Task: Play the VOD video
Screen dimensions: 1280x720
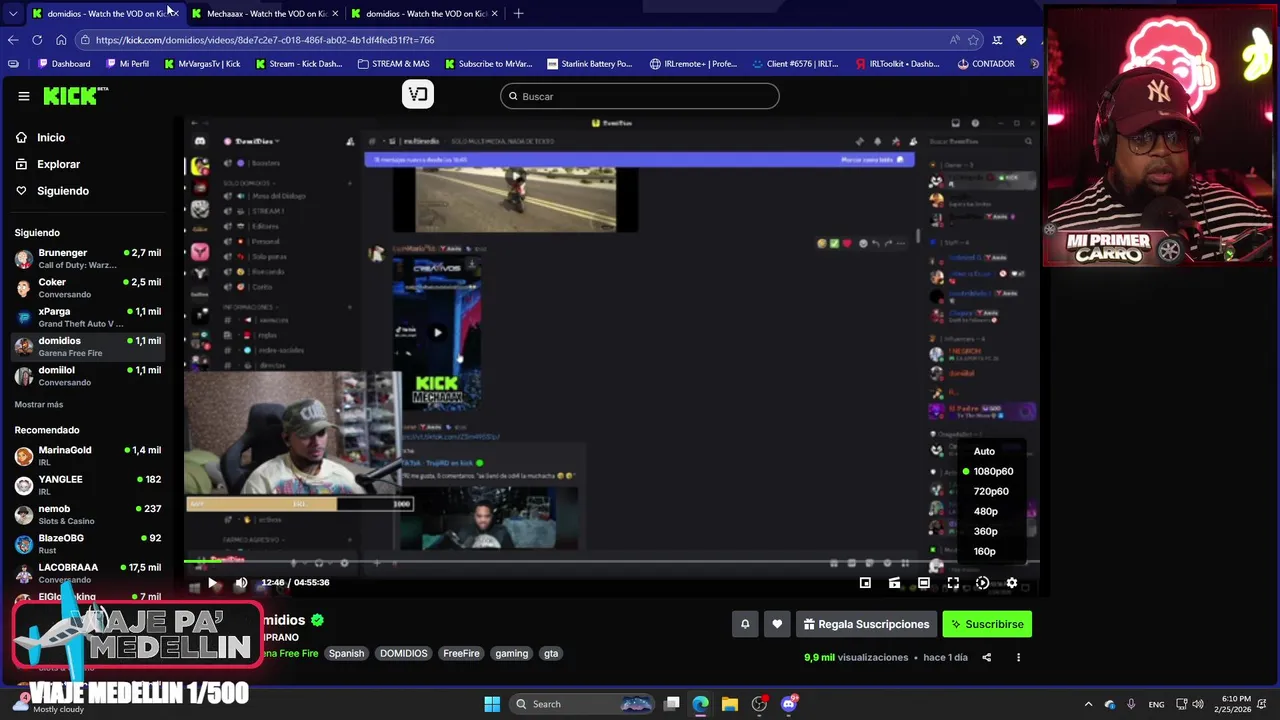Action: click(x=212, y=583)
